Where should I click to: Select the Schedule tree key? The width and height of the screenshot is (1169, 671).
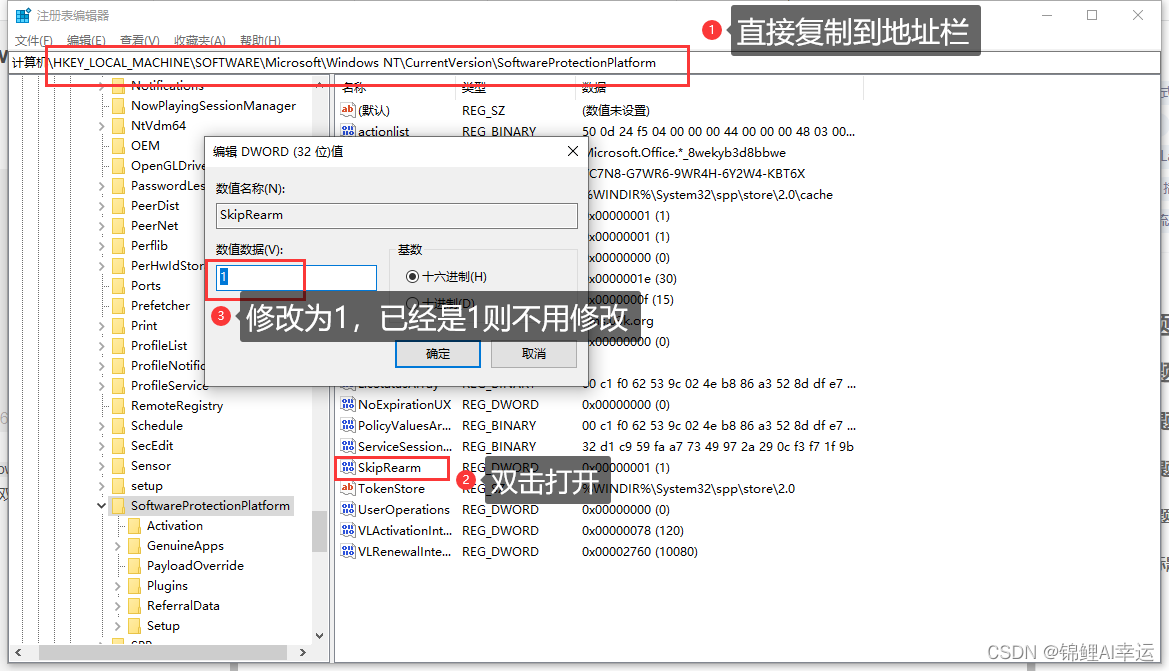157,426
